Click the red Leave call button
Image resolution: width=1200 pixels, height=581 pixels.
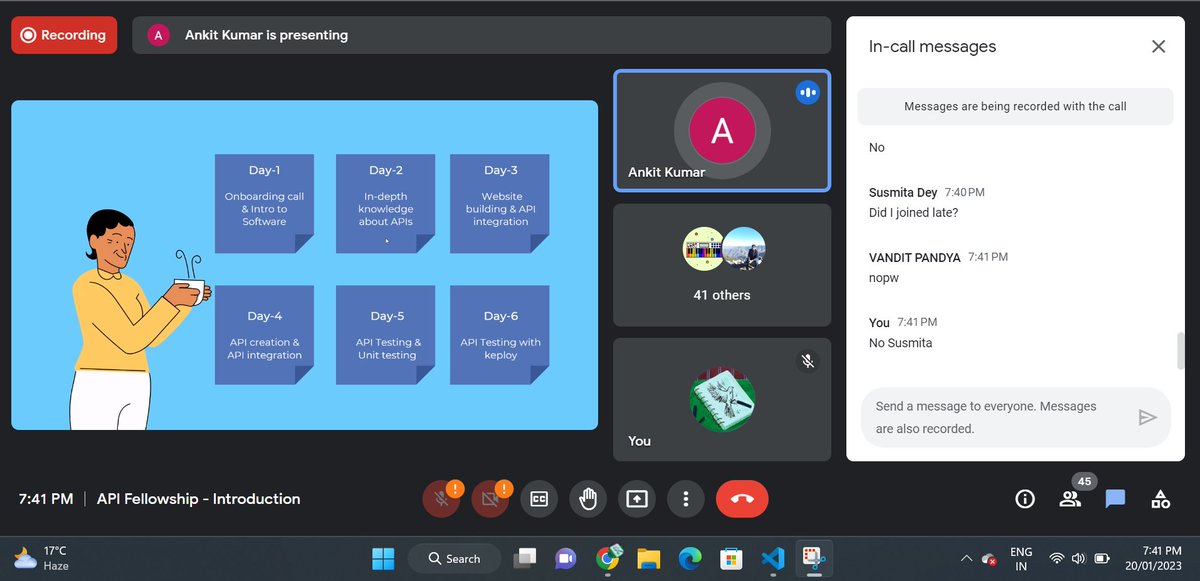742,498
